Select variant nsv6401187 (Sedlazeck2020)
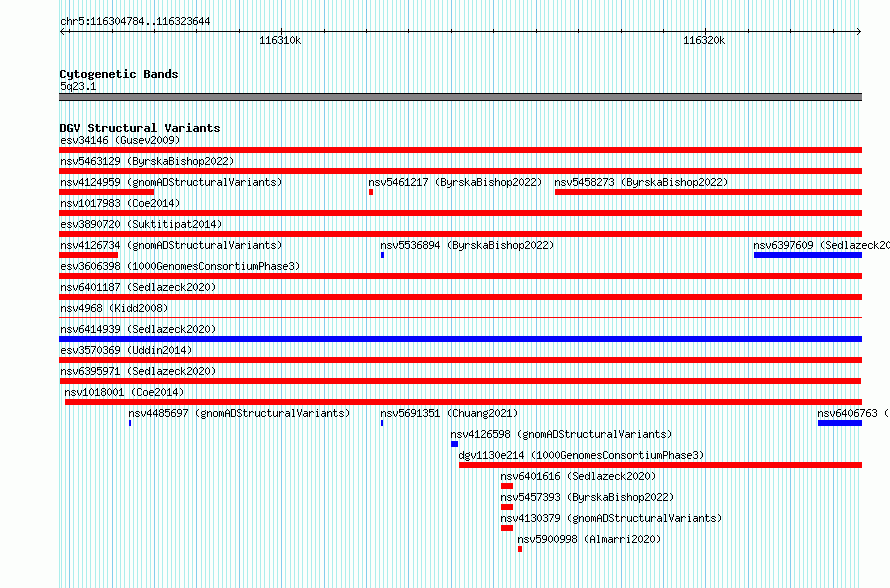This screenshot has height=588, width=890. (x=138, y=287)
